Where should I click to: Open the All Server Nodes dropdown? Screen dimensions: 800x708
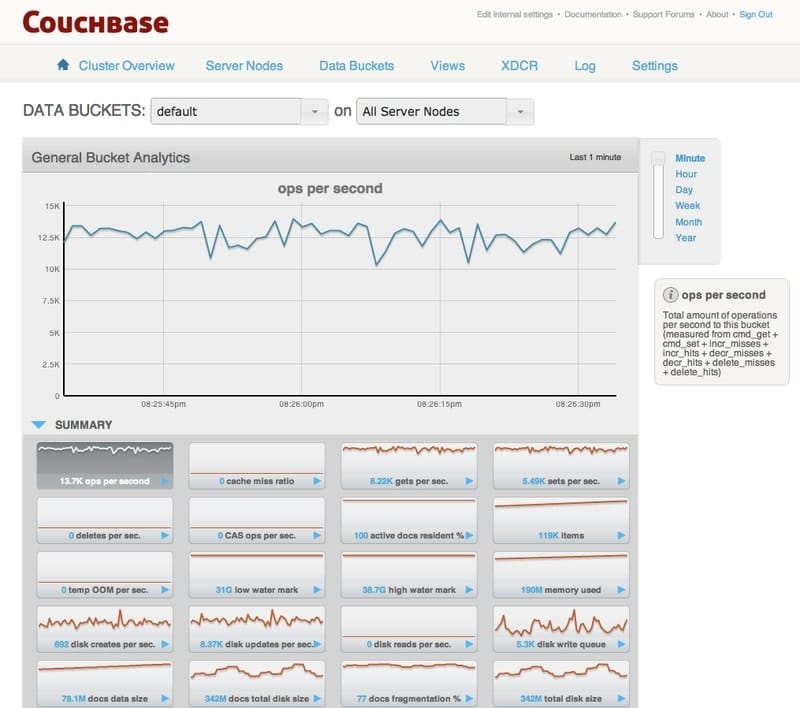(445, 111)
